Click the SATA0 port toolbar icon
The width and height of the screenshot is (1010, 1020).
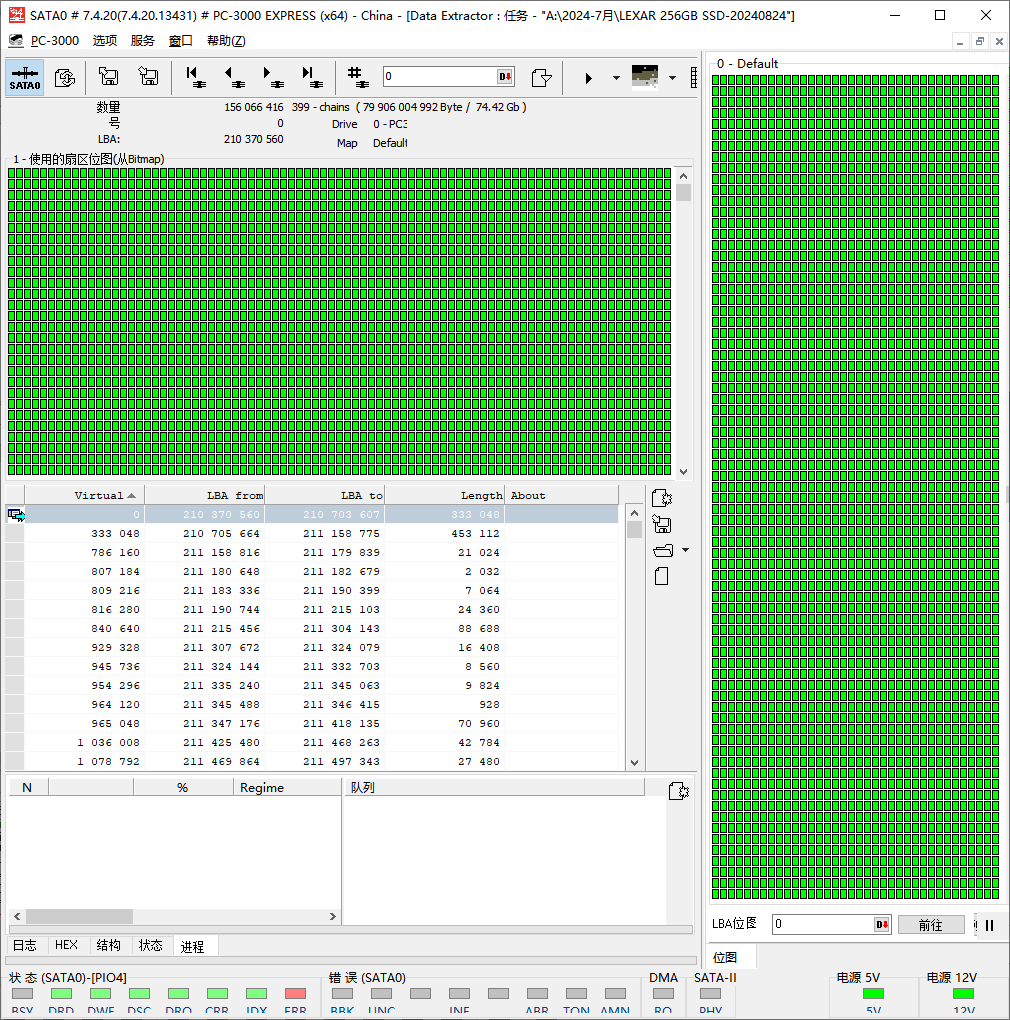point(25,77)
